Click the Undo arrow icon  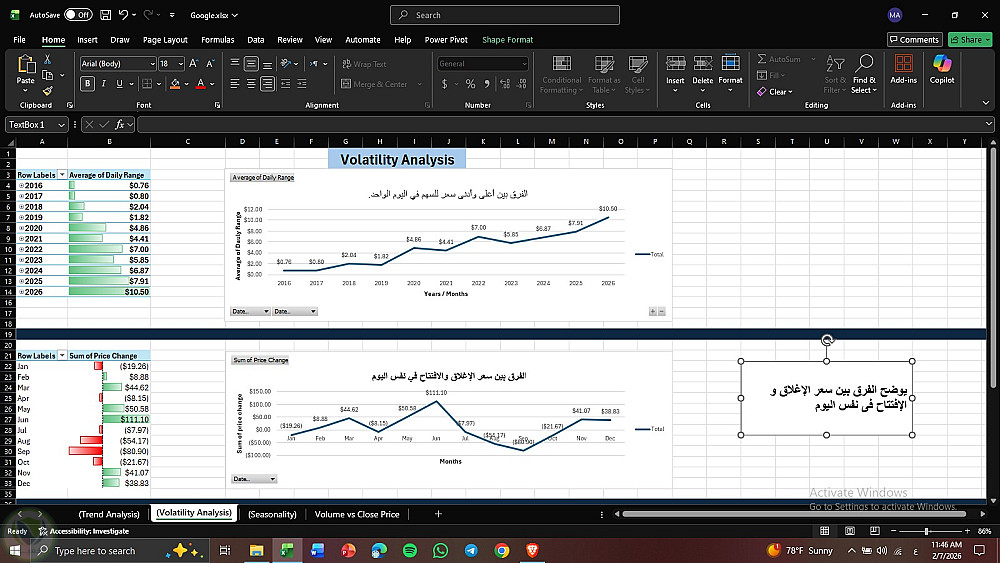point(124,15)
